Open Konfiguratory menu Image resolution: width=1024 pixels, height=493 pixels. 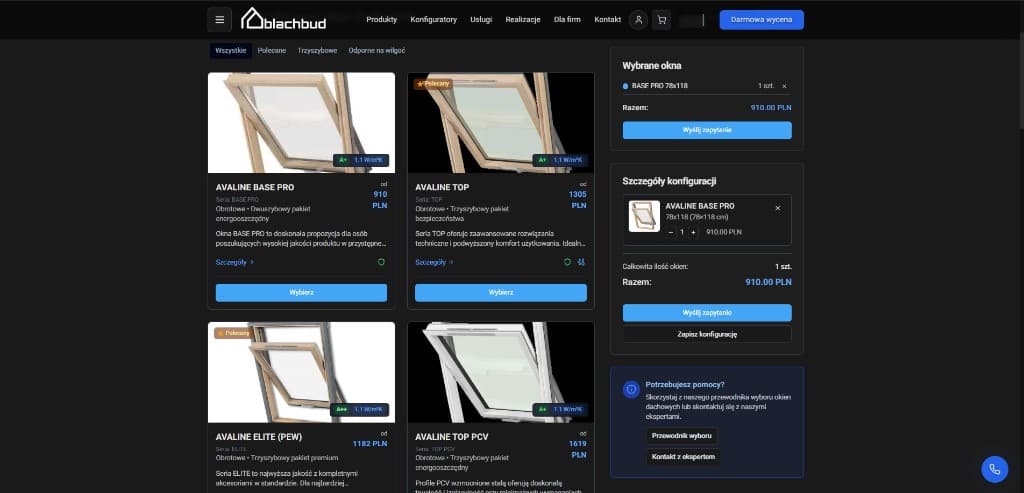tap(434, 20)
